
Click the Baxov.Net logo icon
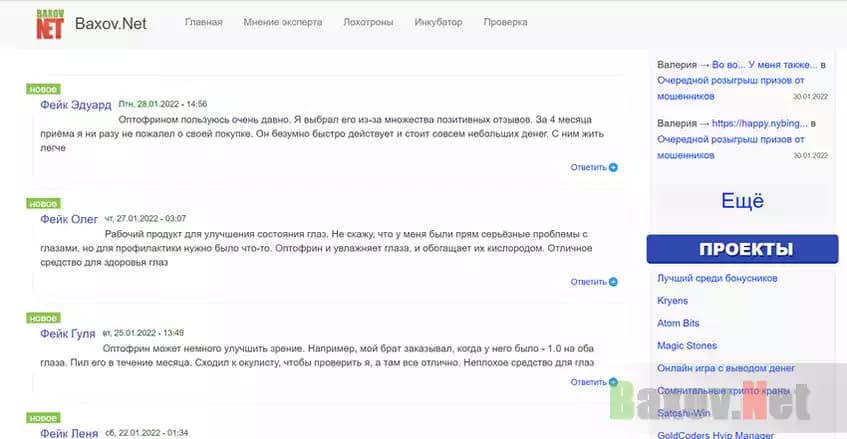51,24
